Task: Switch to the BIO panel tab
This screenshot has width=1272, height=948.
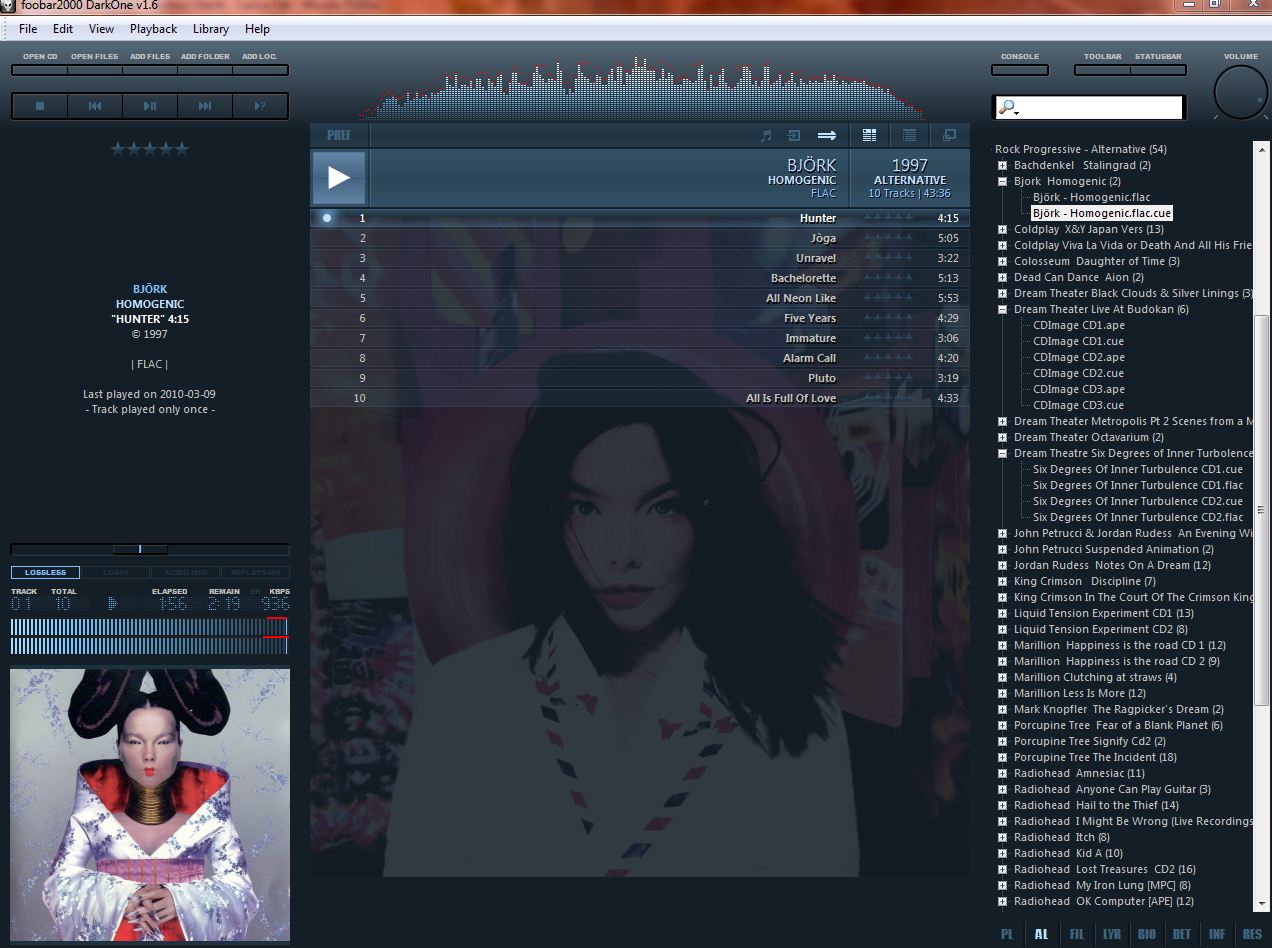Action: click(1147, 934)
